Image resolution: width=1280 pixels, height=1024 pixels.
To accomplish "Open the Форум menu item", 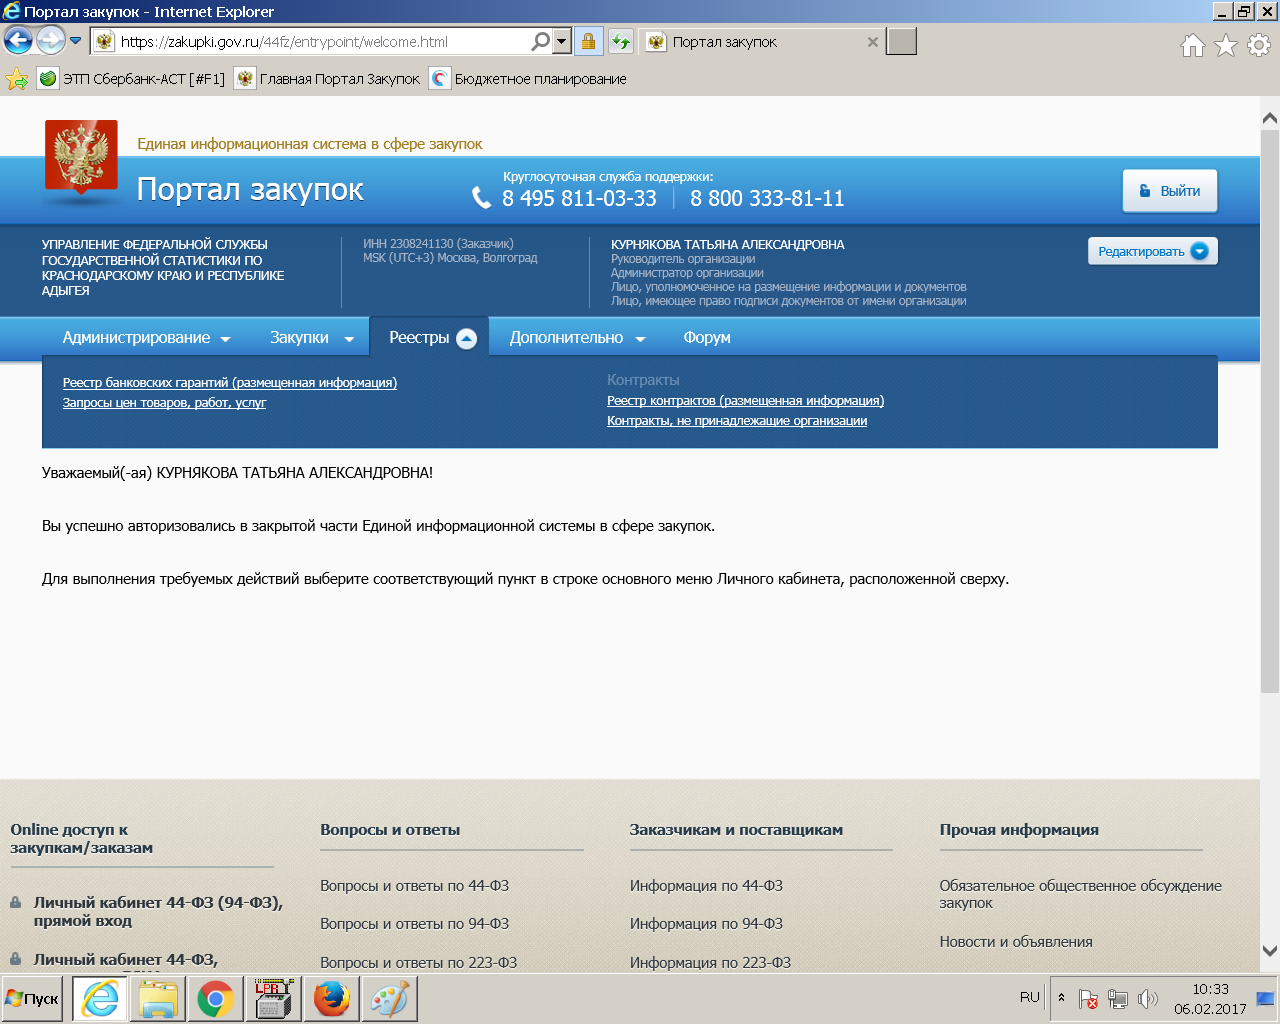I will (707, 338).
